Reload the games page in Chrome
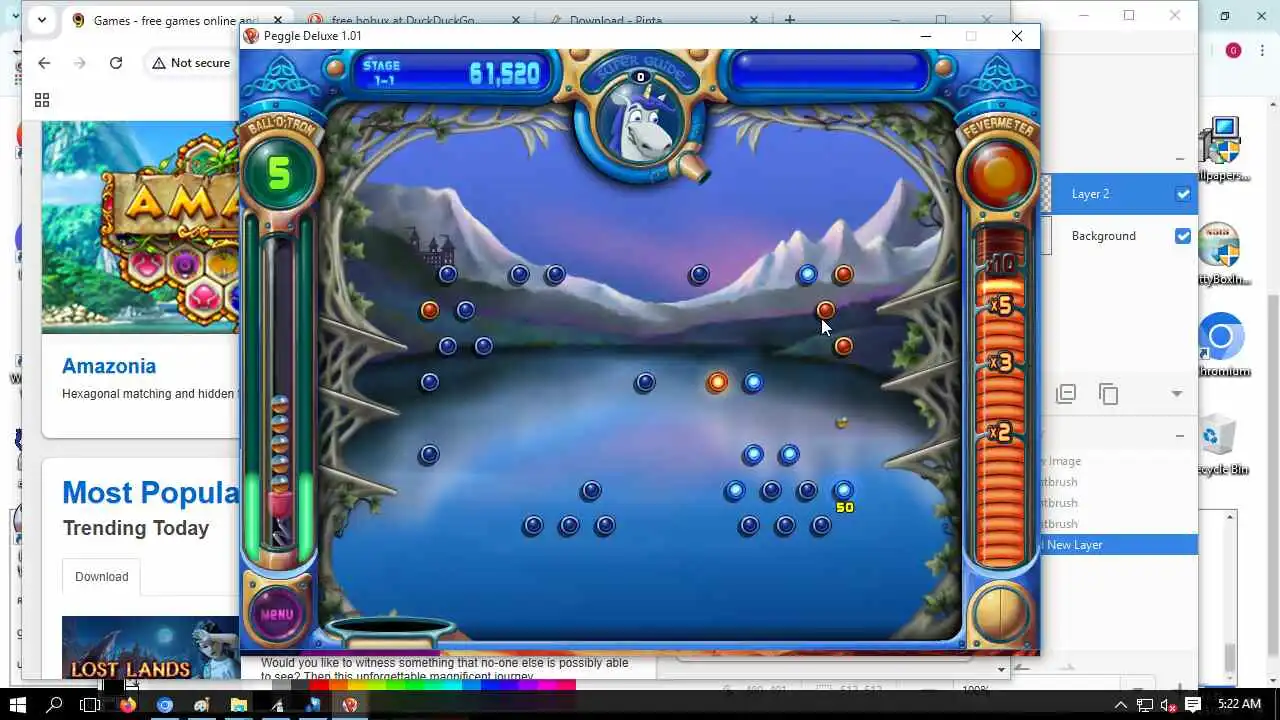The image size is (1280, 720). 116,63
